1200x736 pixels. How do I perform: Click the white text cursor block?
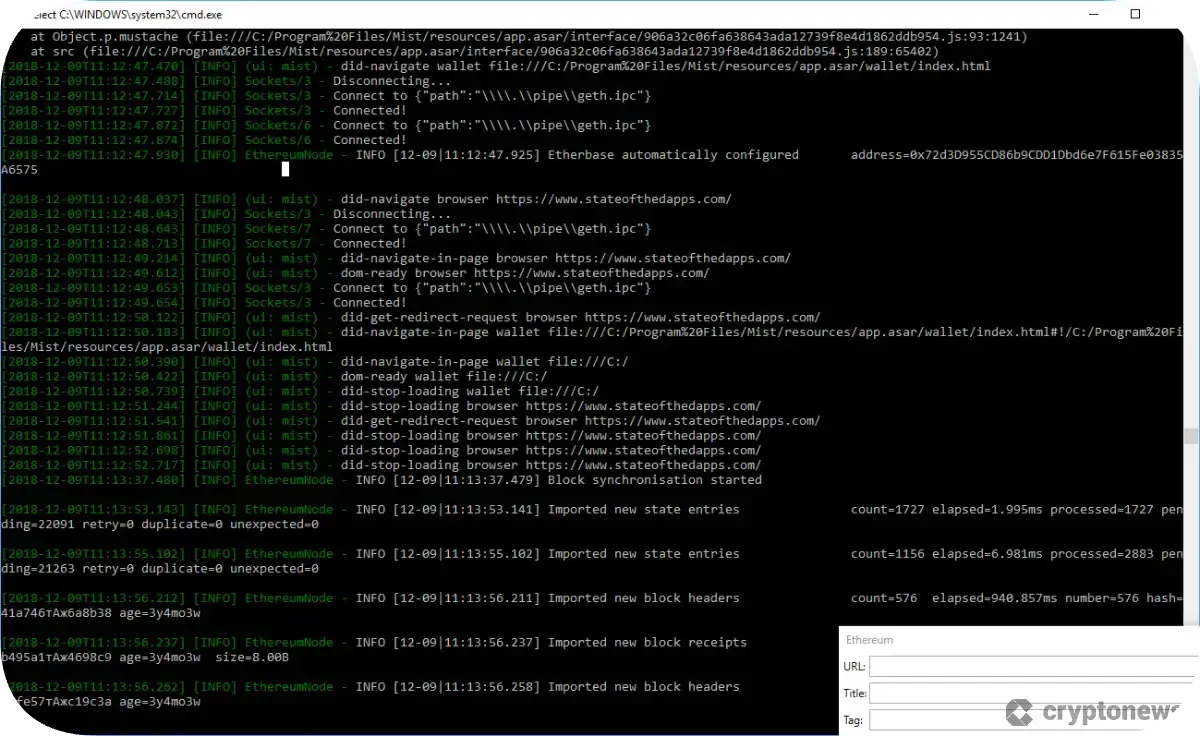click(285, 170)
